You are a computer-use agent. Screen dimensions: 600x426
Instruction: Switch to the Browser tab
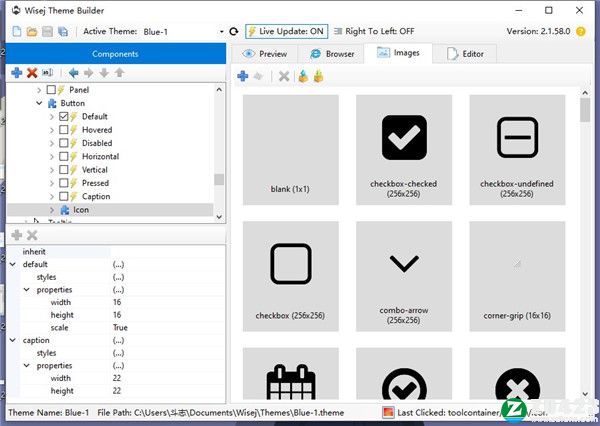coord(332,54)
